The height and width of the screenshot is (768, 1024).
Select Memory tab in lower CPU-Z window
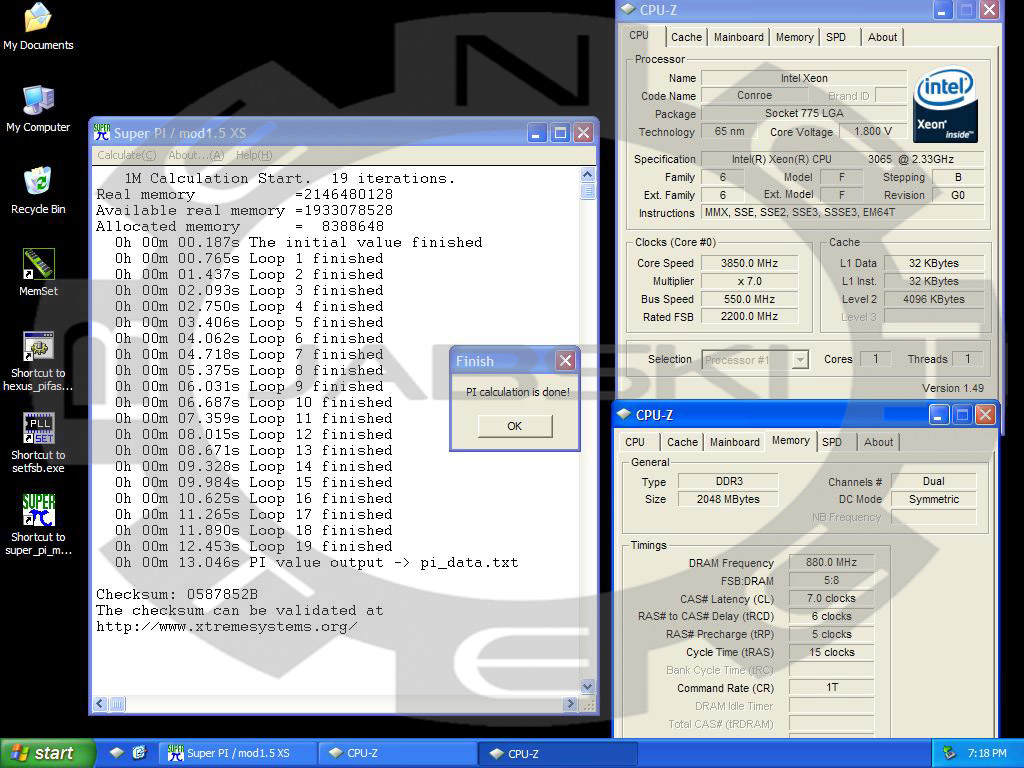coord(791,440)
